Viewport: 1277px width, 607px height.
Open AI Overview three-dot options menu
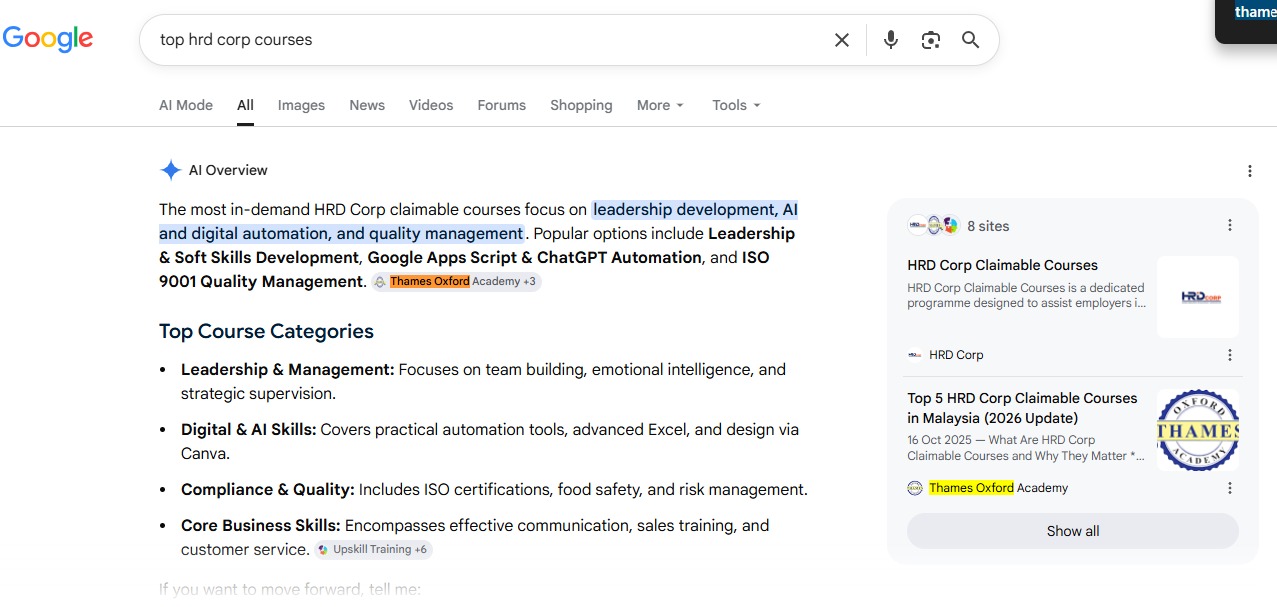pos(1249,171)
